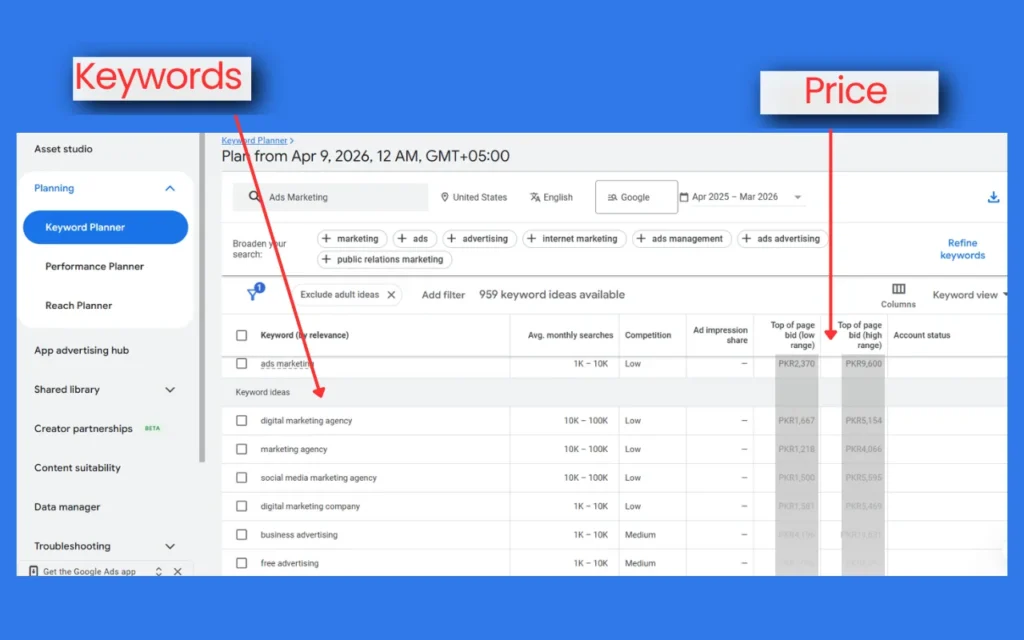Collapse the Planning section in the sidebar
Image resolution: width=1024 pixels, height=640 pixels.
point(170,187)
